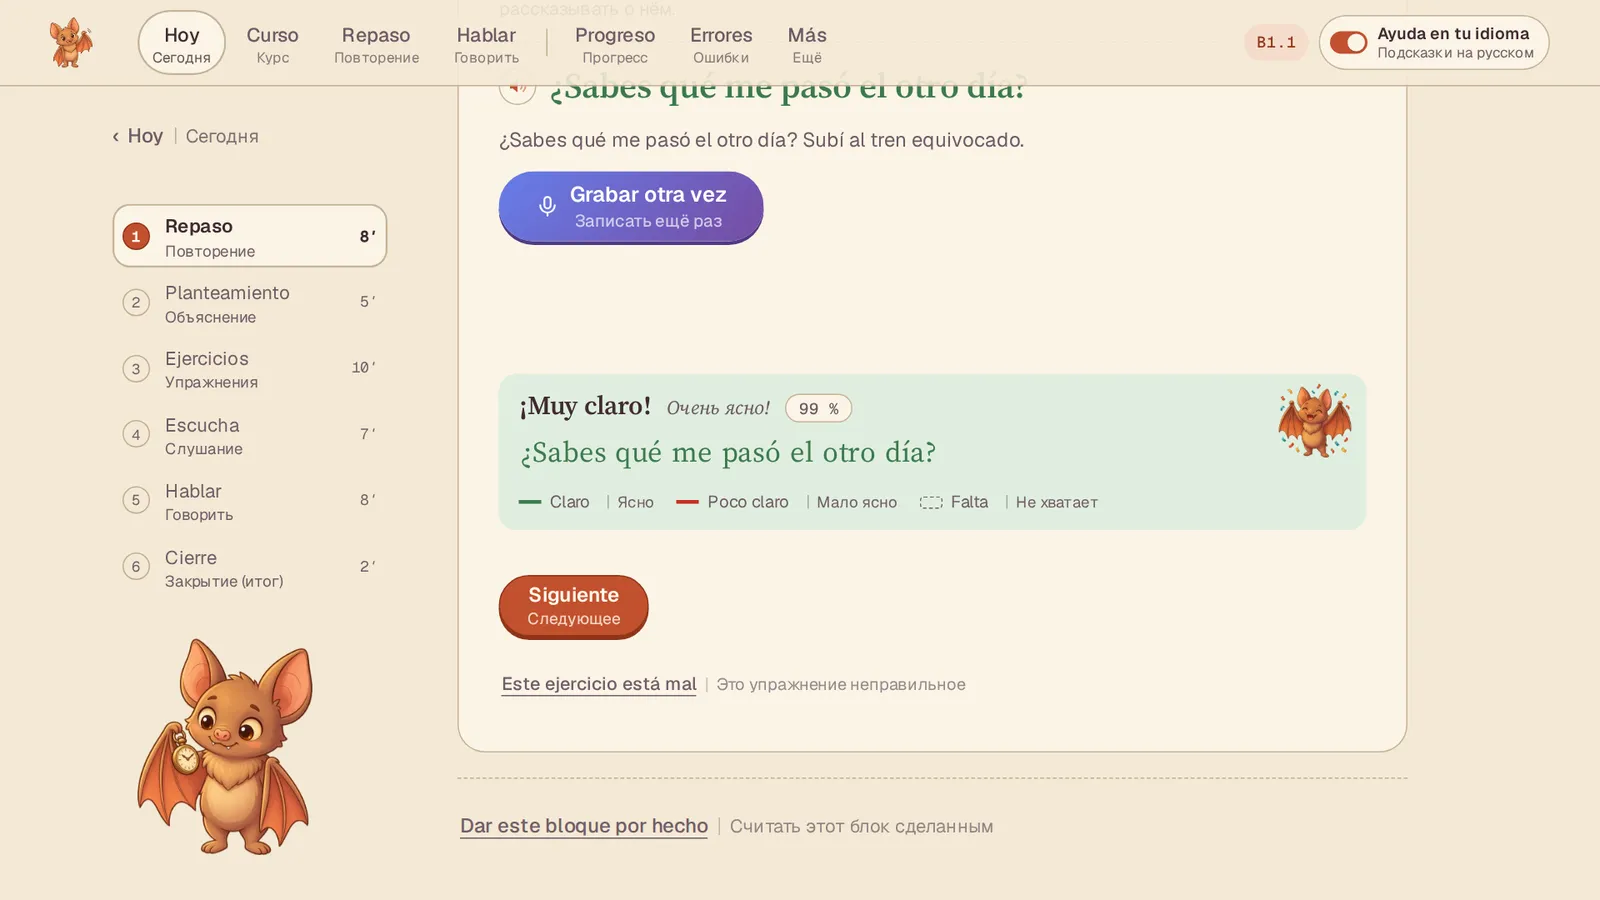Select step 1 Repaso number circle
The width and height of the screenshot is (1600, 900).
pos(136,236)
